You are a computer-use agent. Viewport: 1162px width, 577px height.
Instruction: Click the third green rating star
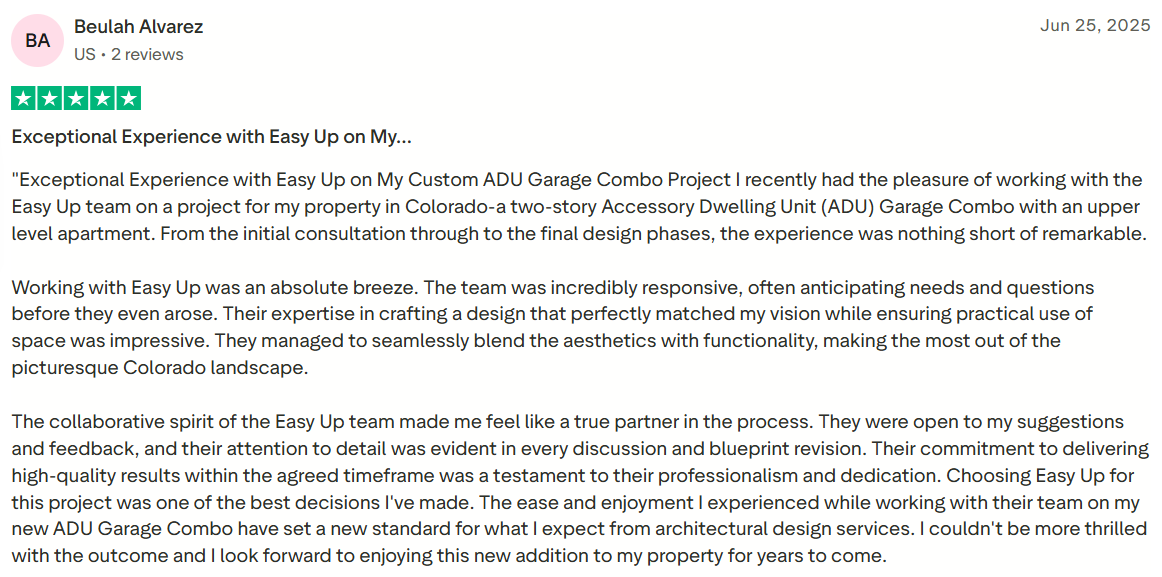(x=75, y=98)
